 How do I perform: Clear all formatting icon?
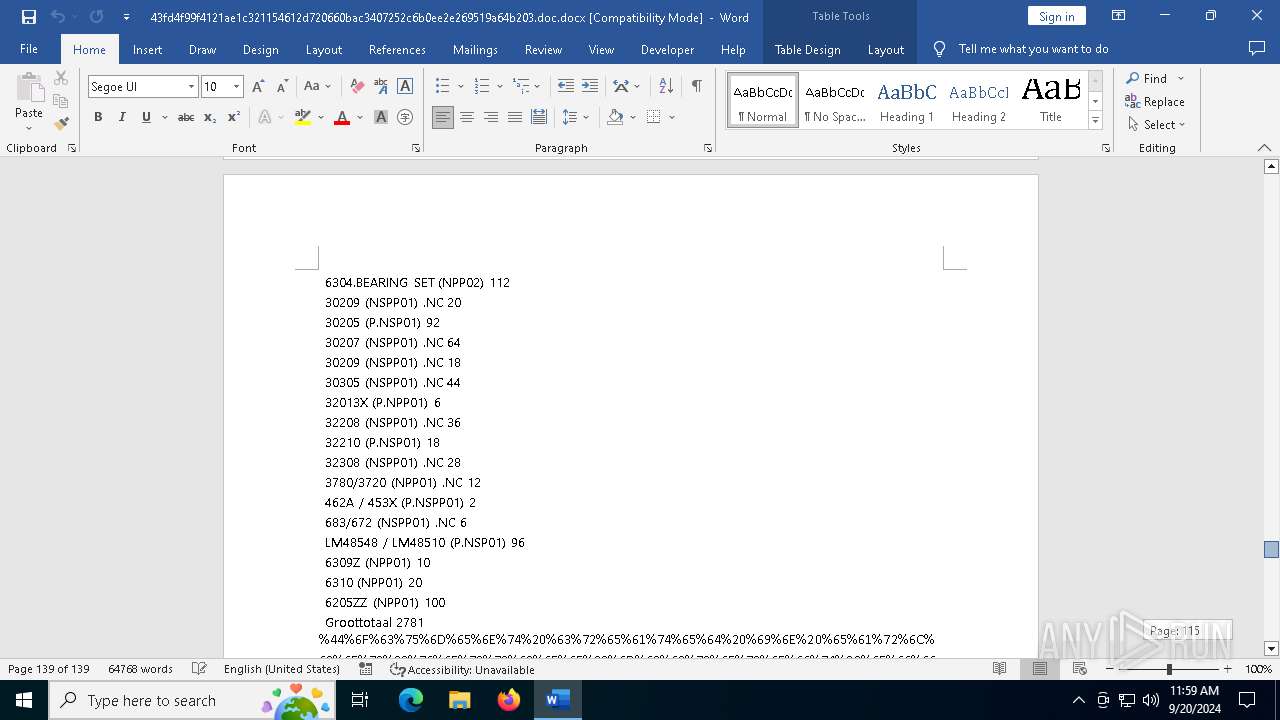(x=357, y=87)
